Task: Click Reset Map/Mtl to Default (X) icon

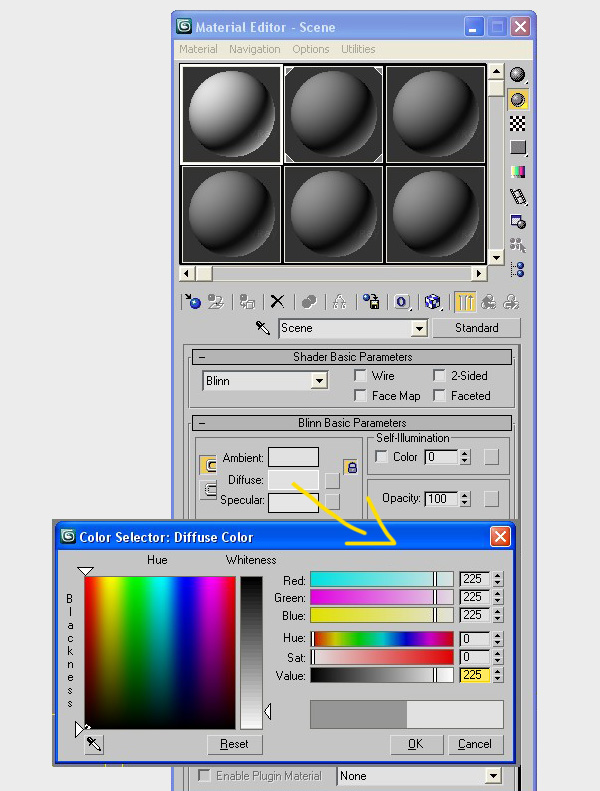Action: (x=278, y=301)
